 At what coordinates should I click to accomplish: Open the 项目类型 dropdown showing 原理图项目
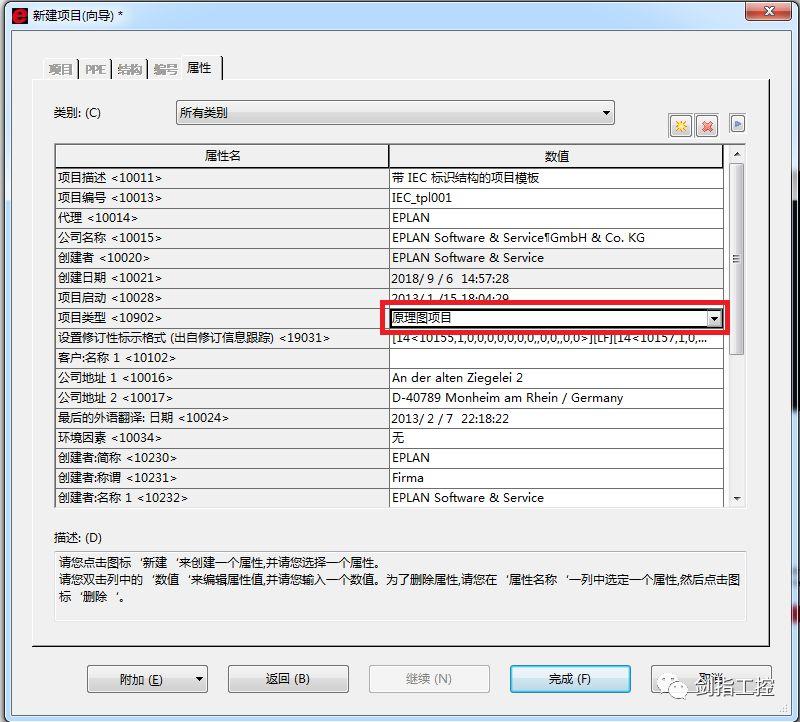point(714,317)
